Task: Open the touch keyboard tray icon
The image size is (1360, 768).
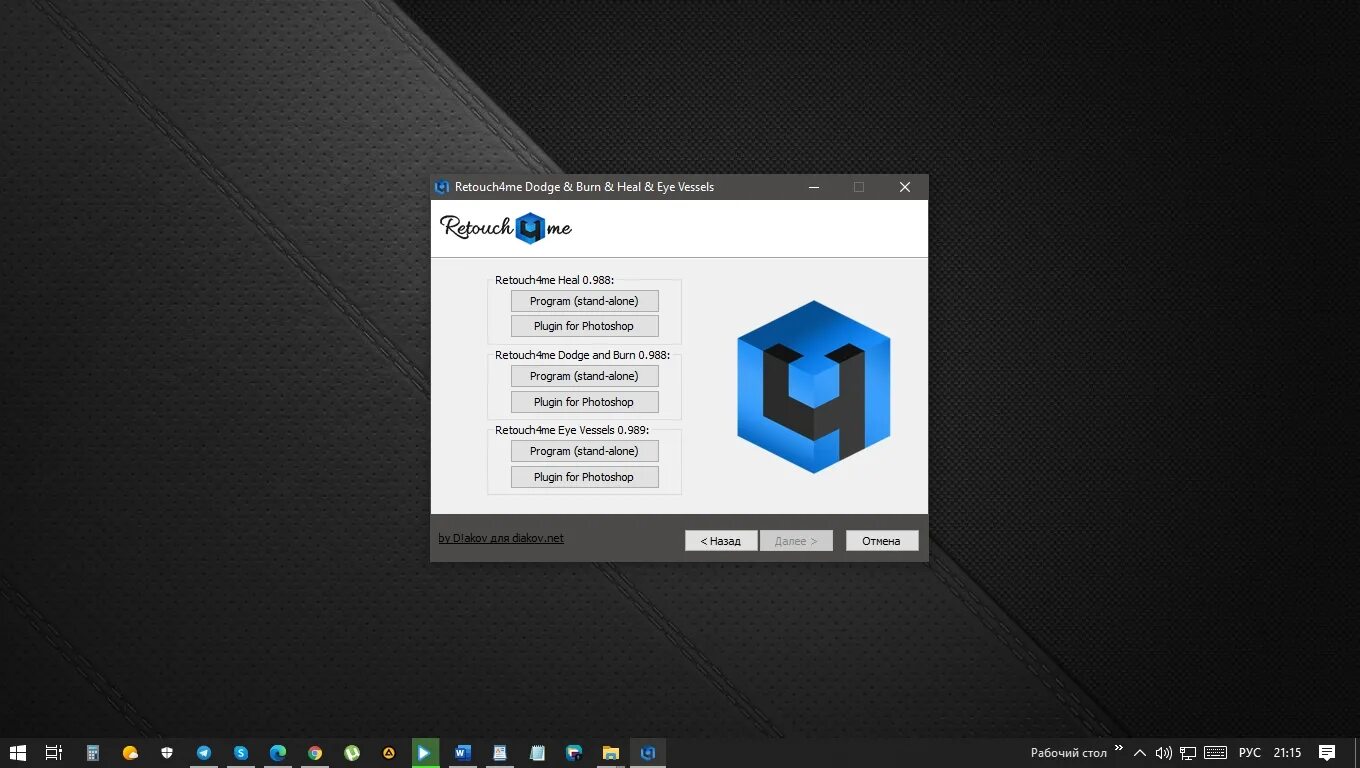Action: (x=1216, y=753)
